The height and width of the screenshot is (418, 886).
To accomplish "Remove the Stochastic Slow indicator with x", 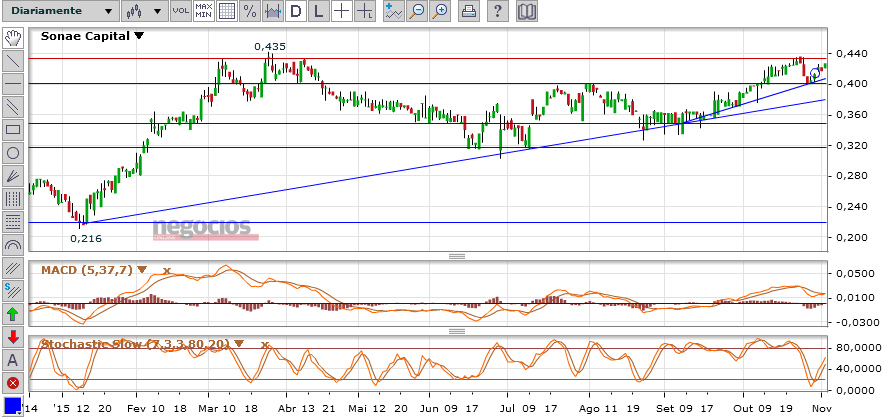I will pos(264,344).
